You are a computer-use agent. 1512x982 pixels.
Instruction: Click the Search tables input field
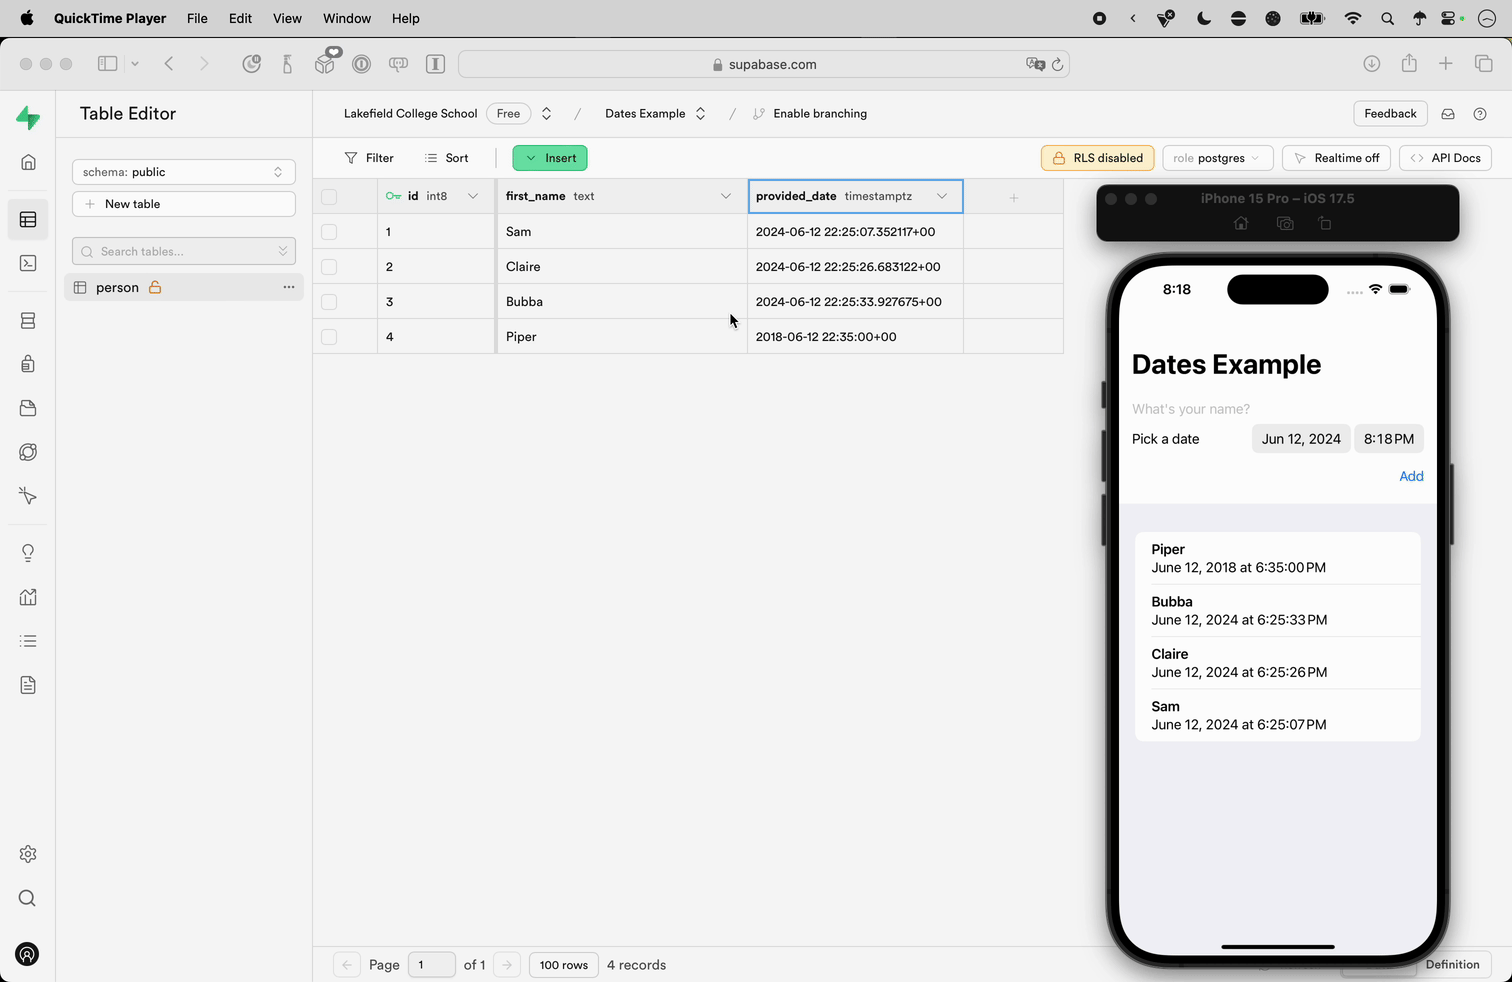(x=184, y=252)
